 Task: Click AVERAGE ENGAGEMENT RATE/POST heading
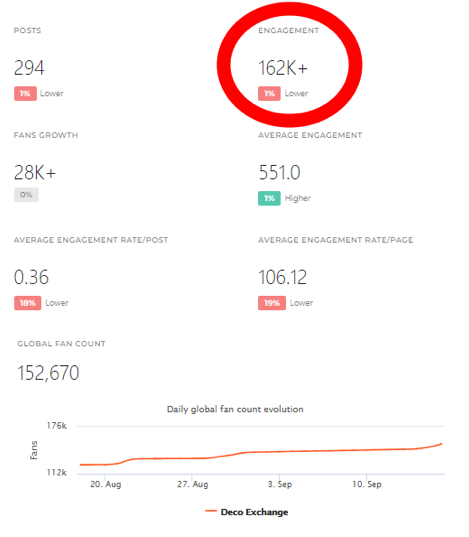tap(91, 240)
